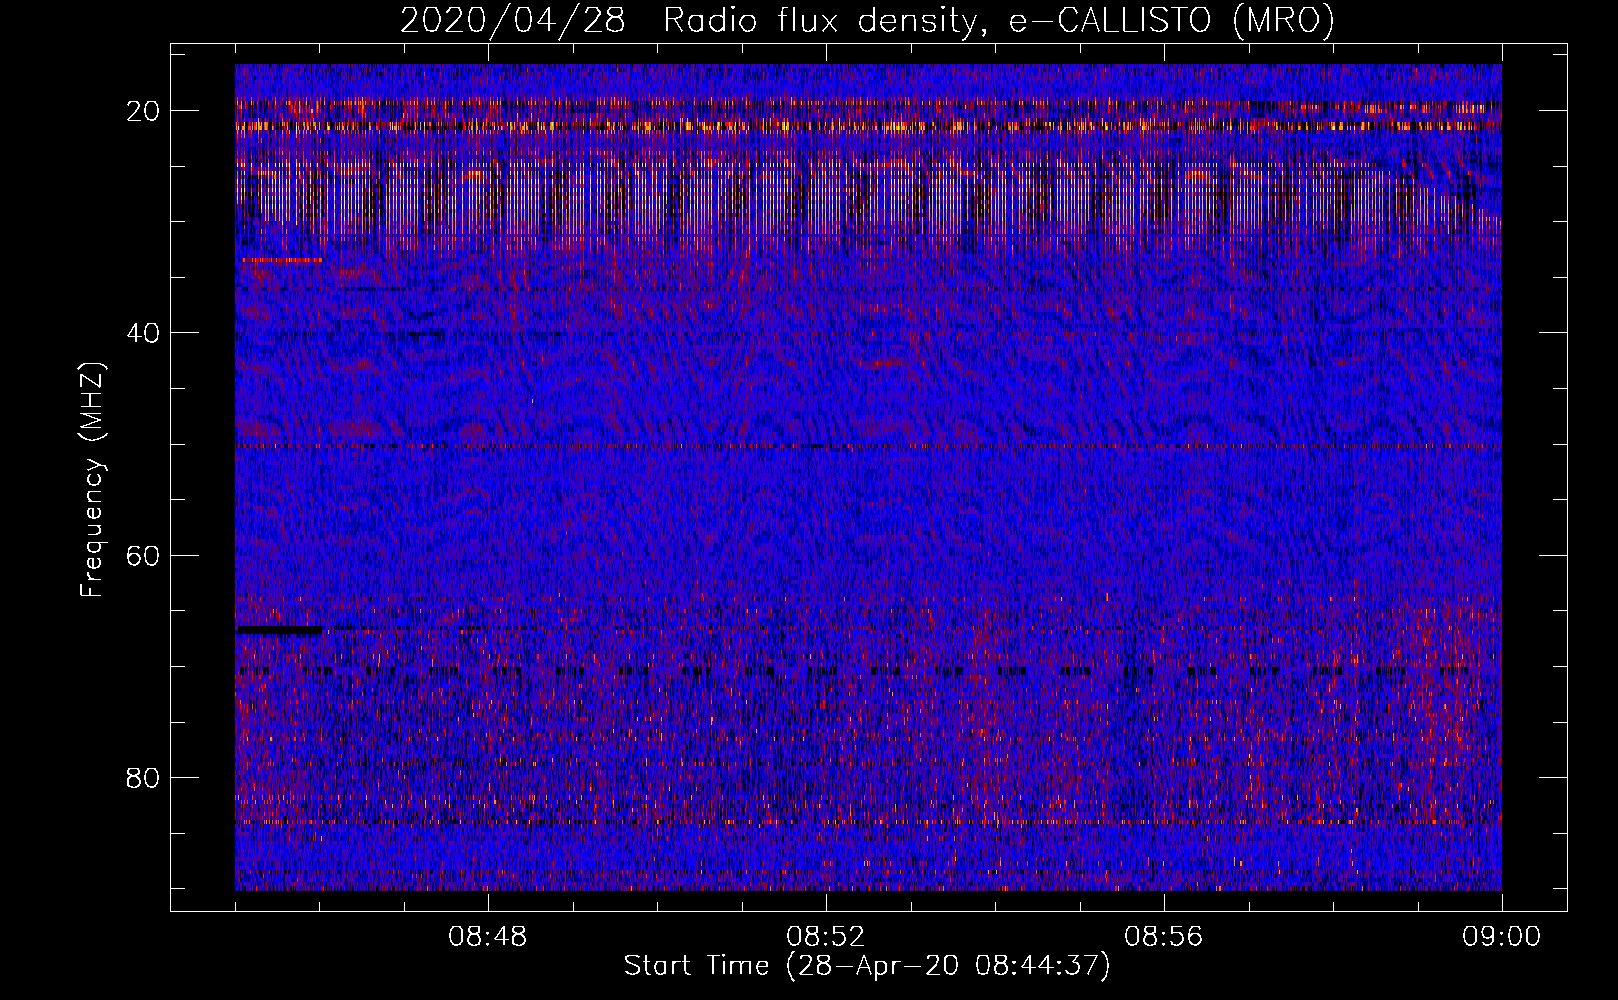Click the date '2020/04/28' in the title
Screen dimensions: 1618x1000
tap(514, 19)
